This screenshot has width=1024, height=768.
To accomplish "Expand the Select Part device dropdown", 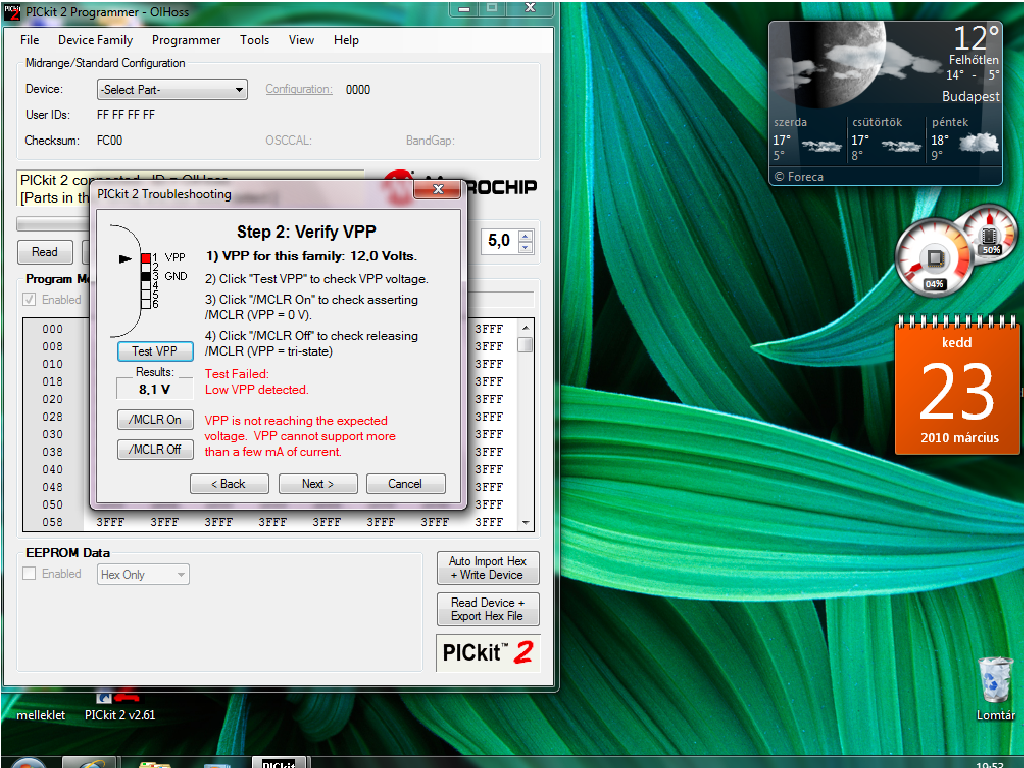I will [x=172, y=89].
